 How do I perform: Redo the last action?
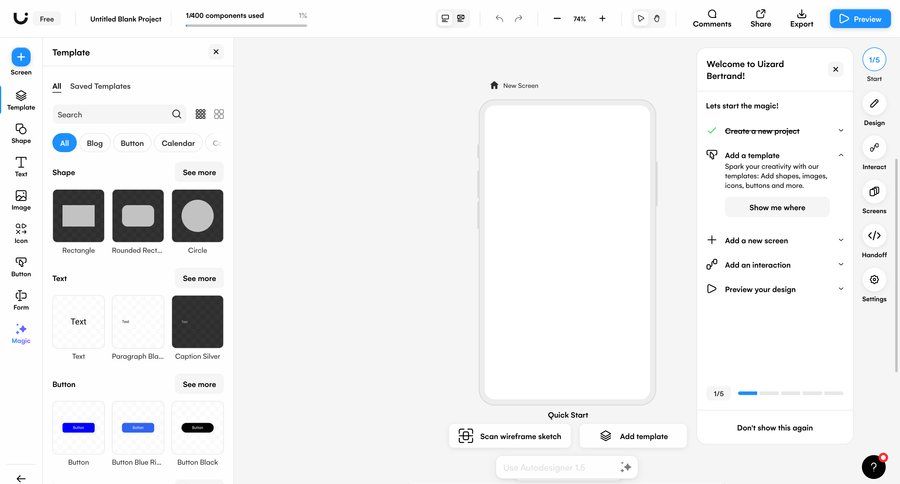(518, 18)
